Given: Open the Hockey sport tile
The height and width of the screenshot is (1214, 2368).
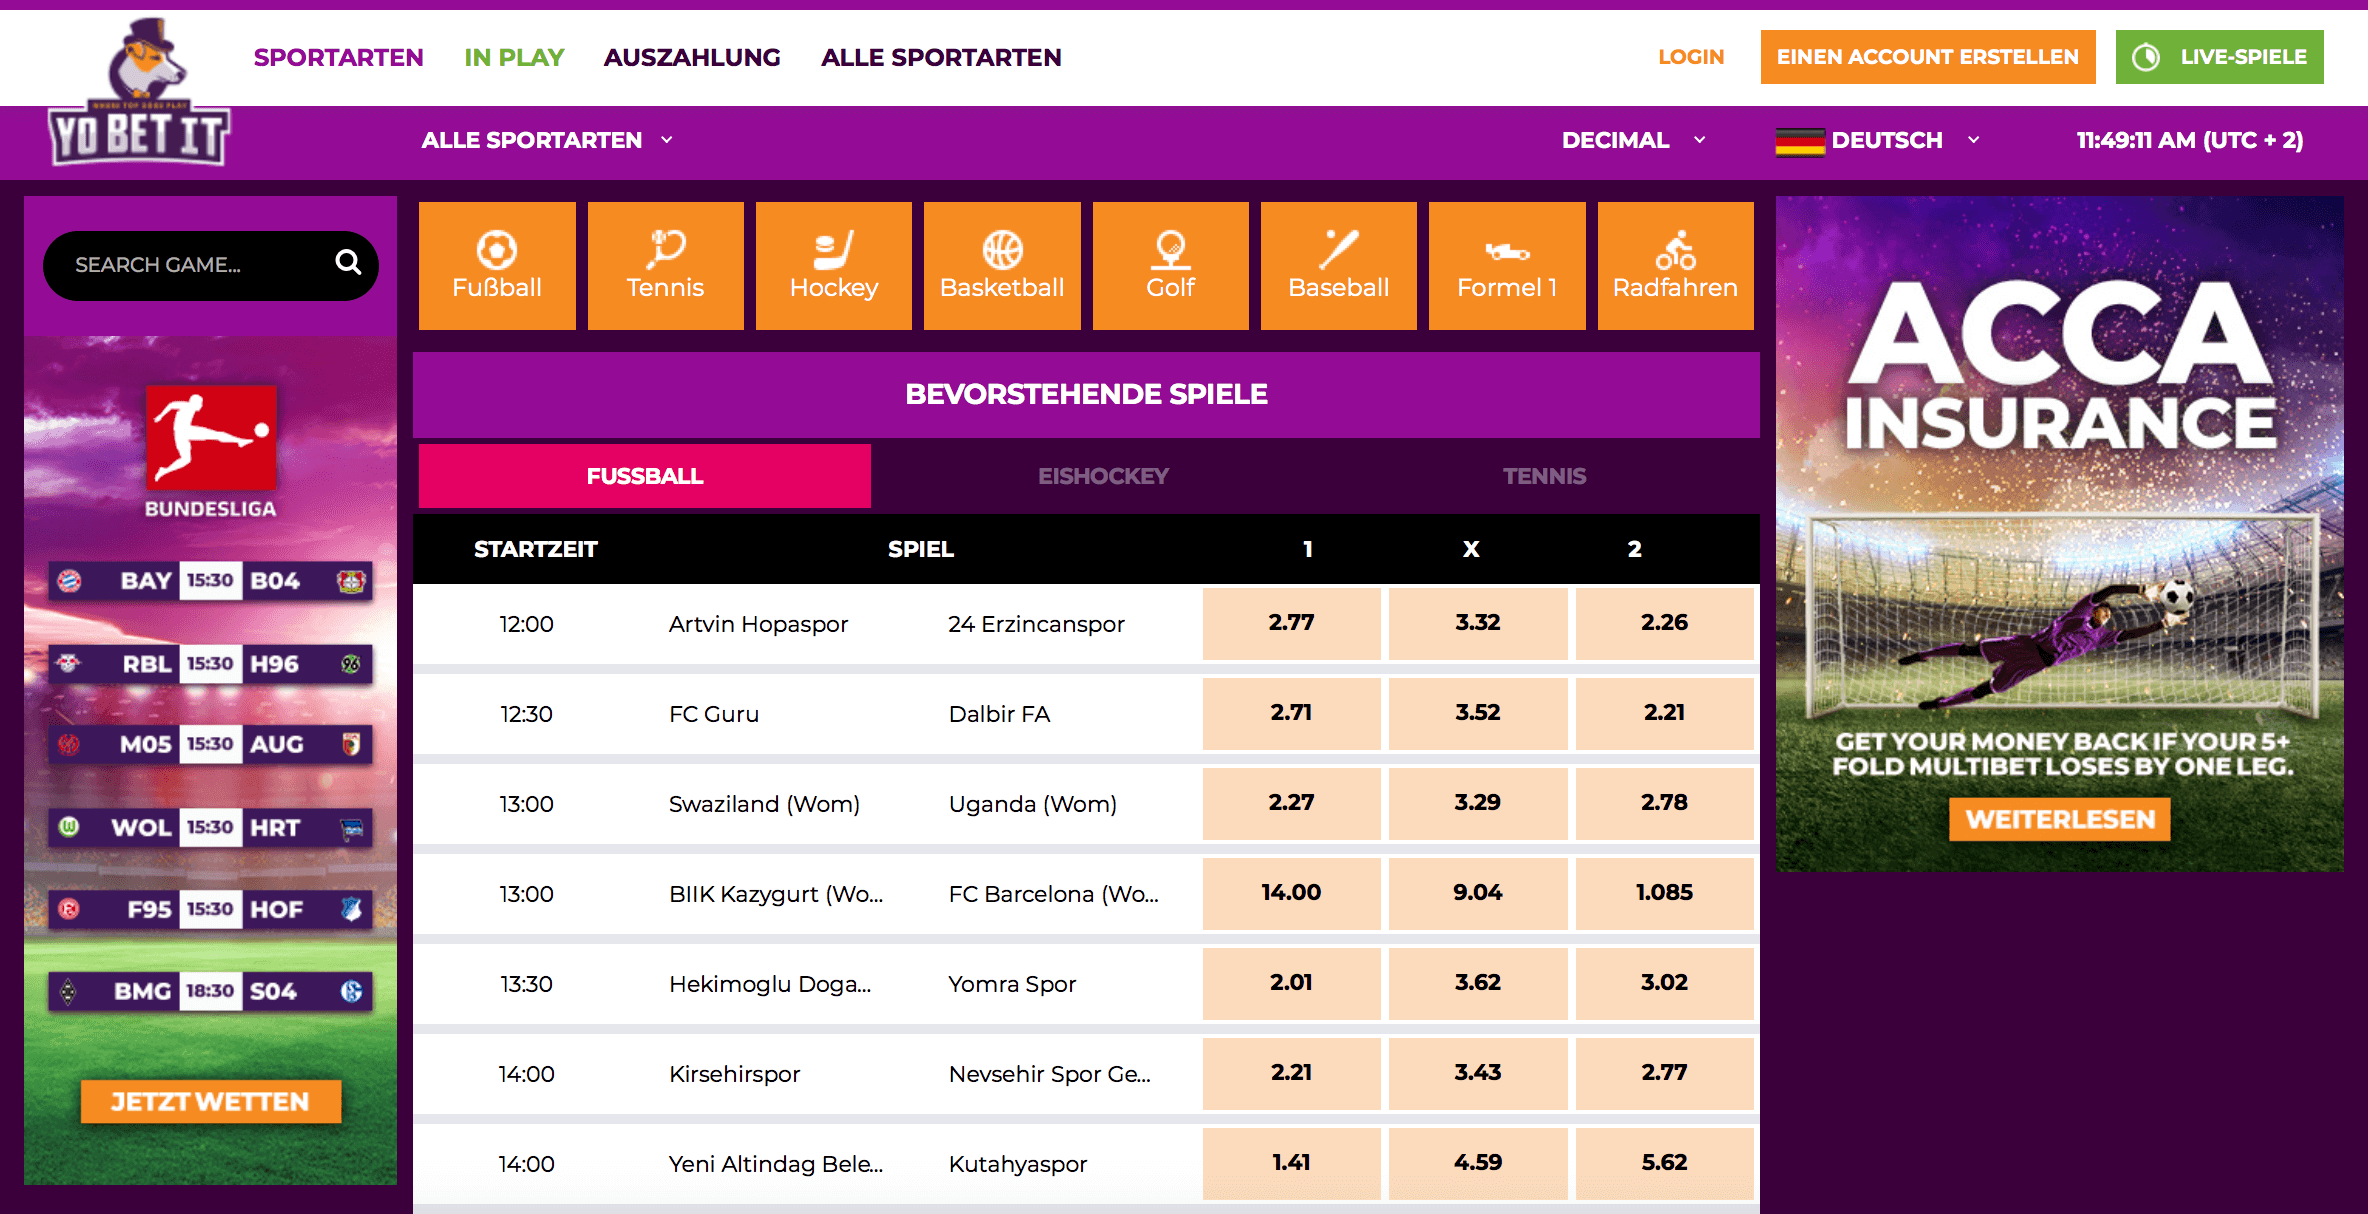Looking at the screenshot, I should point(834,266).
